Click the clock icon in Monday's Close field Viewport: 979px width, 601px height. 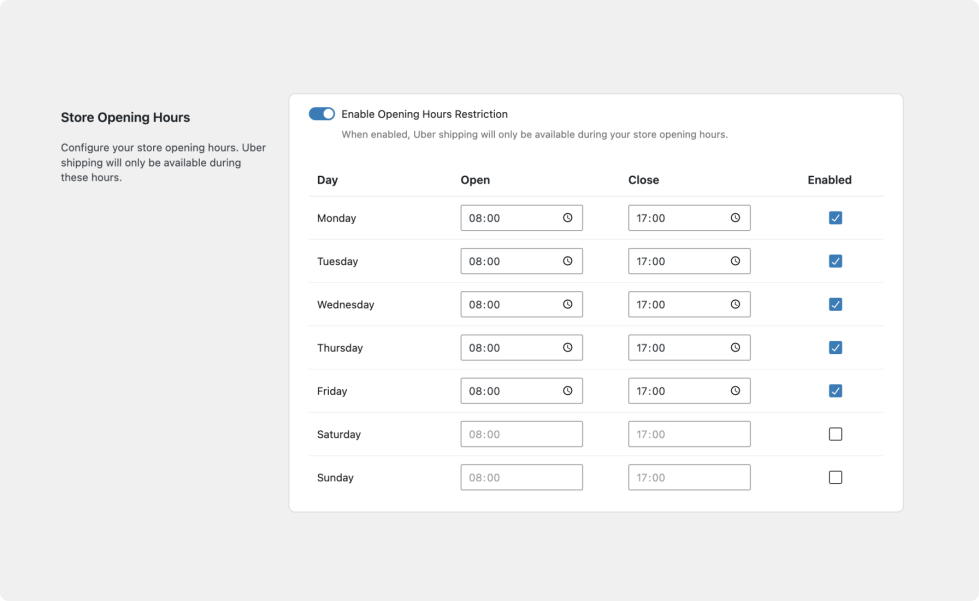pos(735,218)
